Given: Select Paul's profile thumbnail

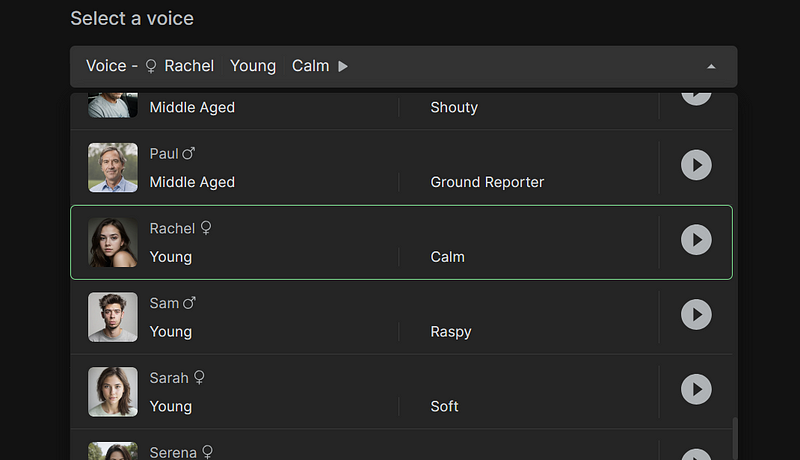Looking at the screenshot, I should tap(113, 167).
